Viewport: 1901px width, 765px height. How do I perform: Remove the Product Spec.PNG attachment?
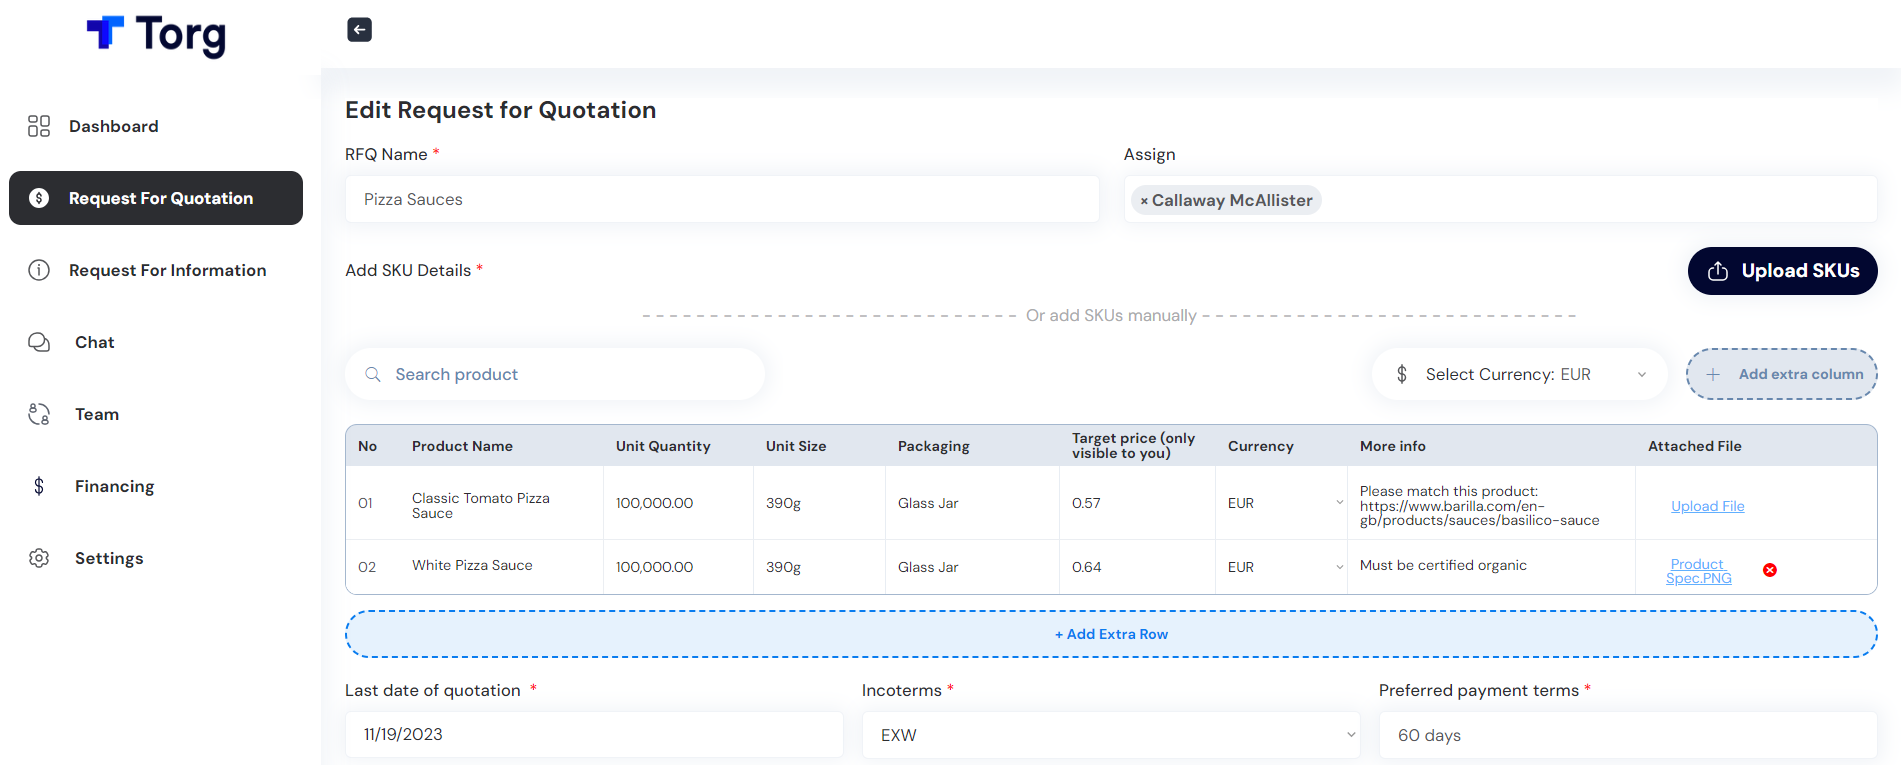point(1769,570)
